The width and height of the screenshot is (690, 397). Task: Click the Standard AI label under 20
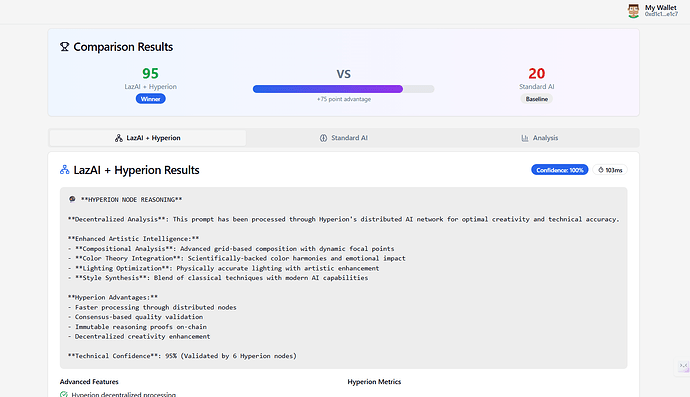coord(537,87)
